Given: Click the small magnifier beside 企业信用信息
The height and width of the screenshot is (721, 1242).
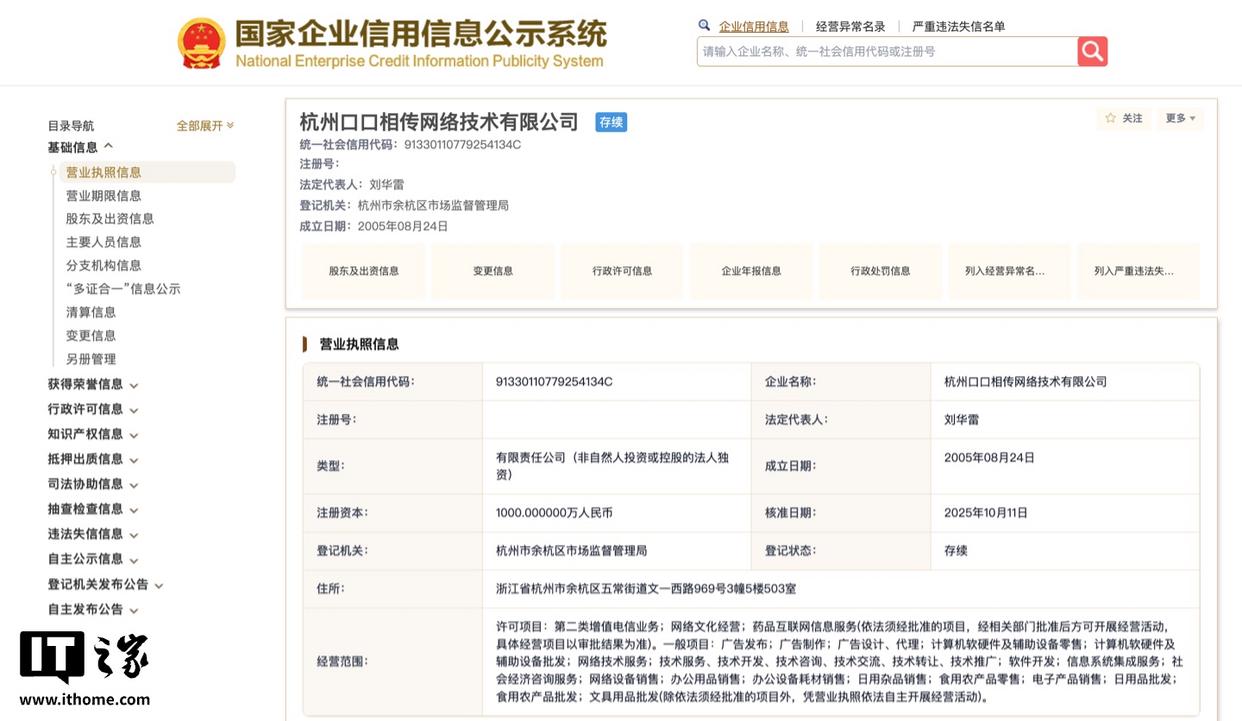Looking at the screenshot, I should tap(704, 26).
